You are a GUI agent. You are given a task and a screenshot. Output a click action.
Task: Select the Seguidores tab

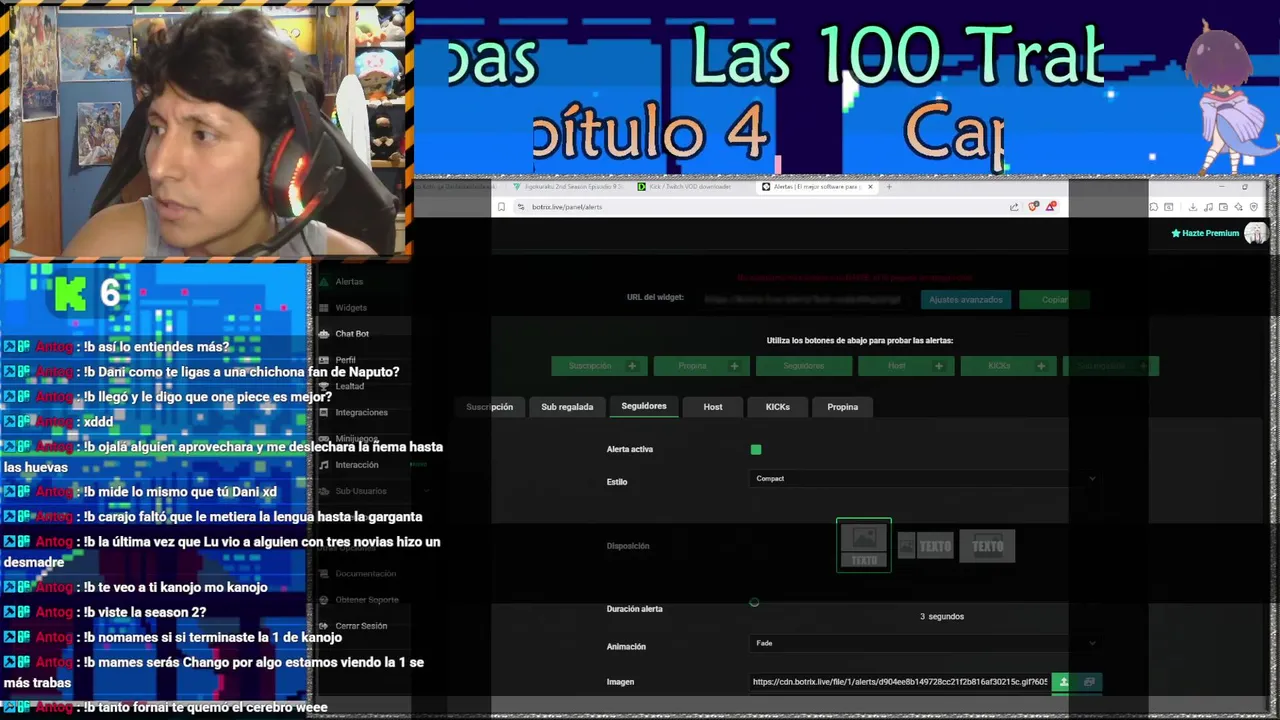[644, 406]
